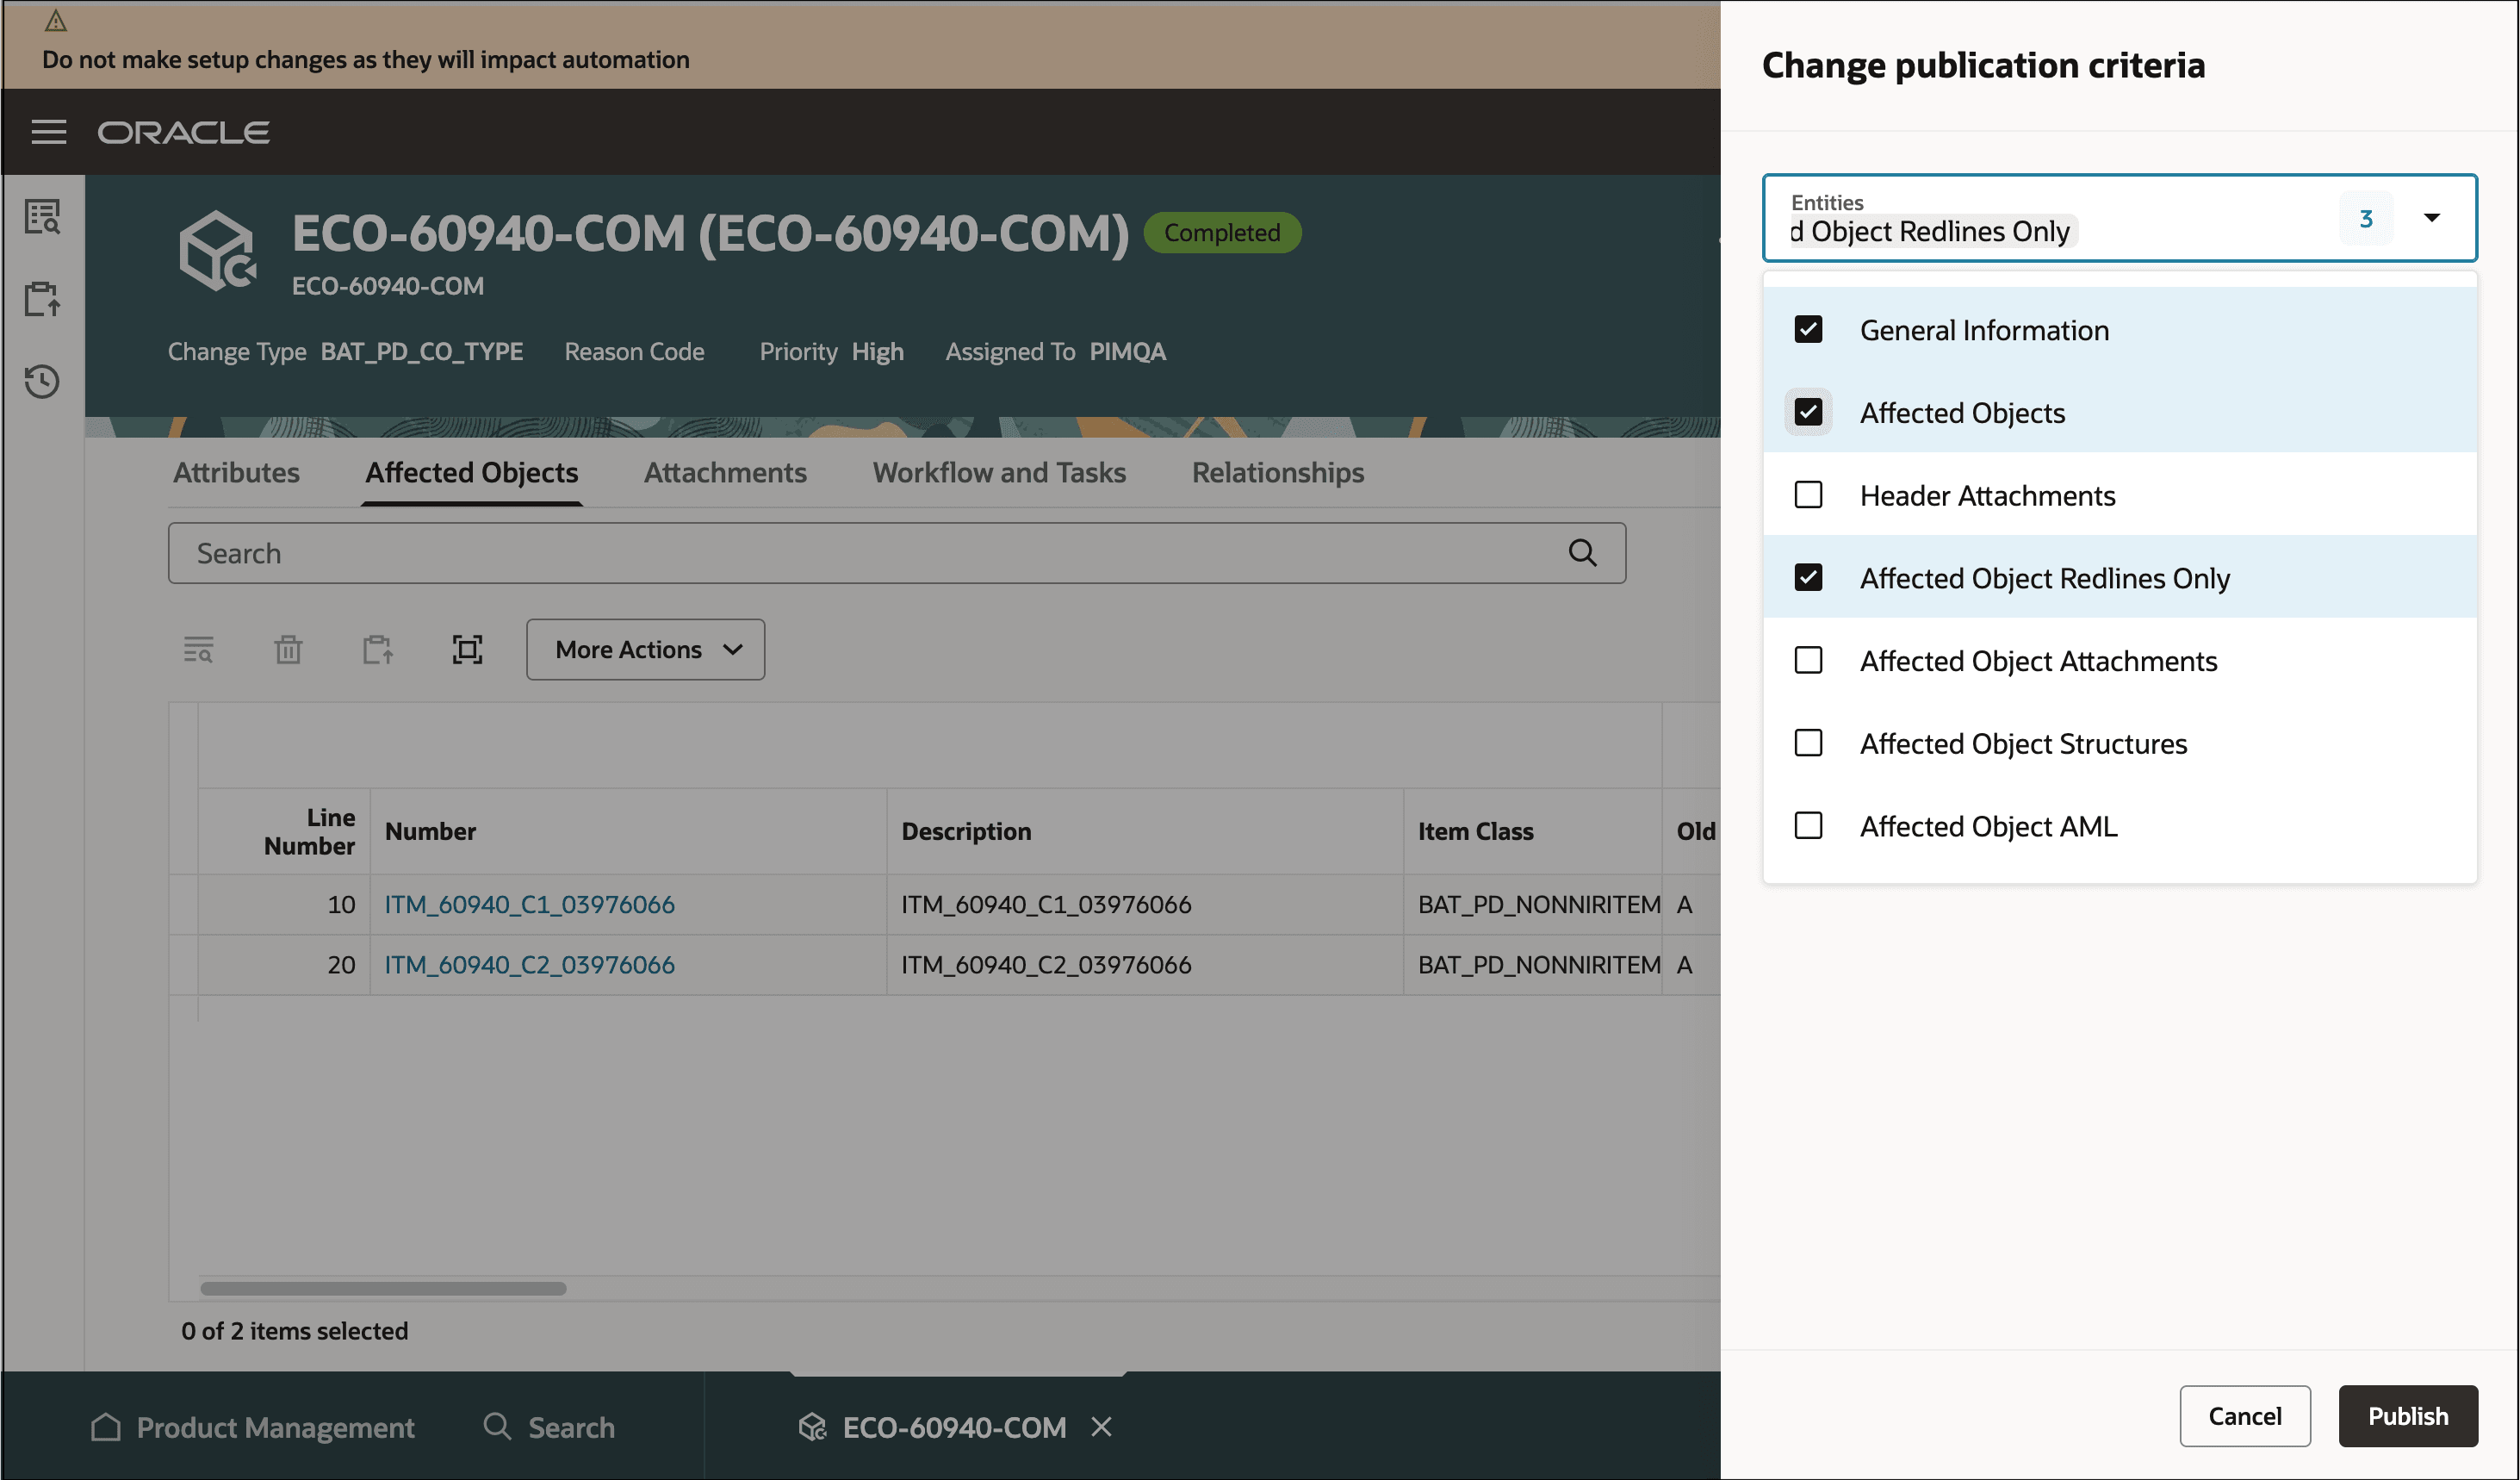Image resolution: width=2520 pixels, height=1480 pixels.
Task: Collapse the publication criteria entities list
Action: (x=2433, y=217)
